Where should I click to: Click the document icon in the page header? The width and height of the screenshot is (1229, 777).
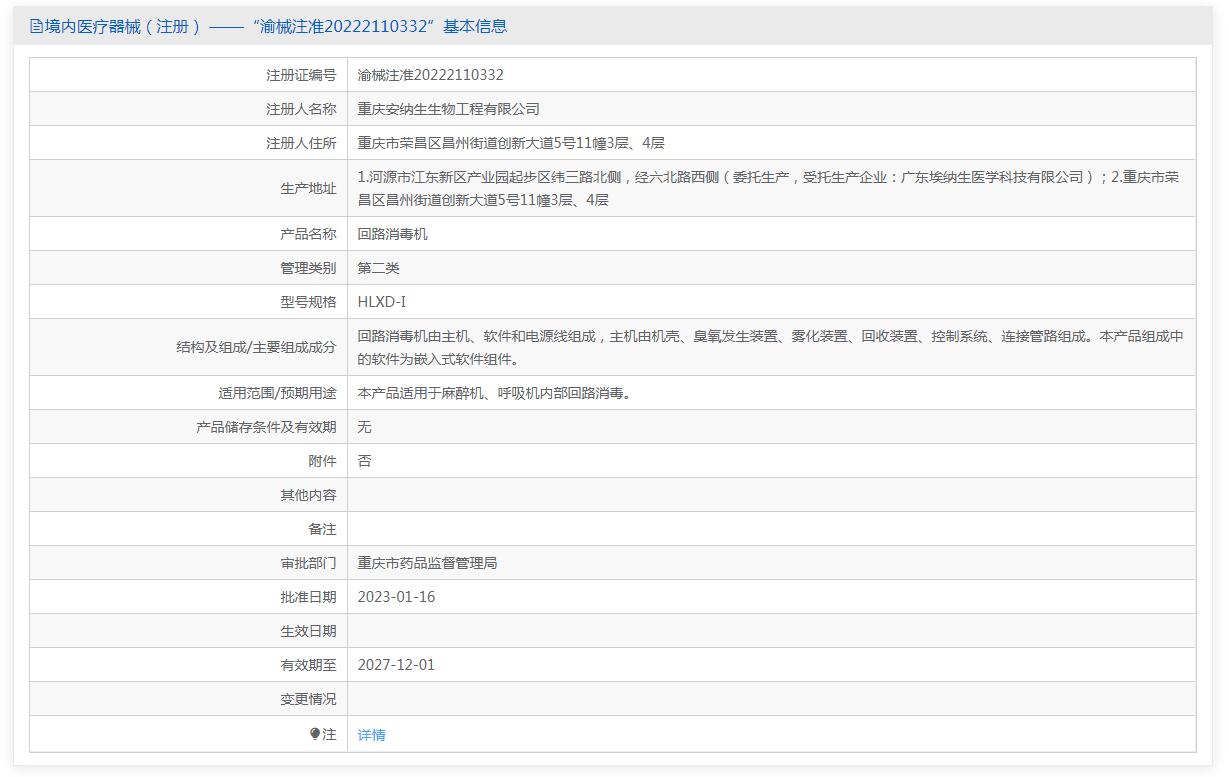(x=36, y=27)
